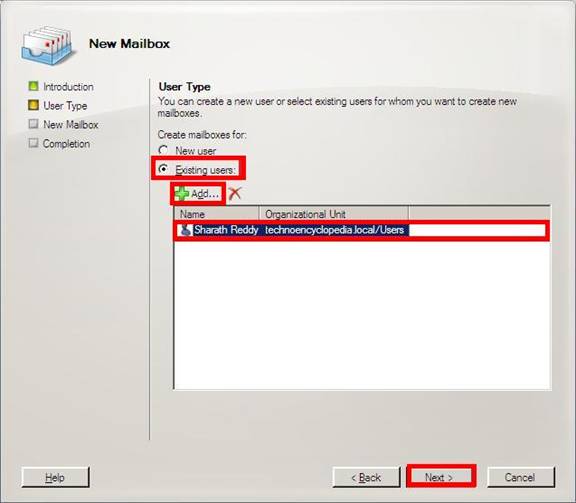
Task: Click the green Introduction step indicator
Action: pyautogui.click(x=33, y=86)
